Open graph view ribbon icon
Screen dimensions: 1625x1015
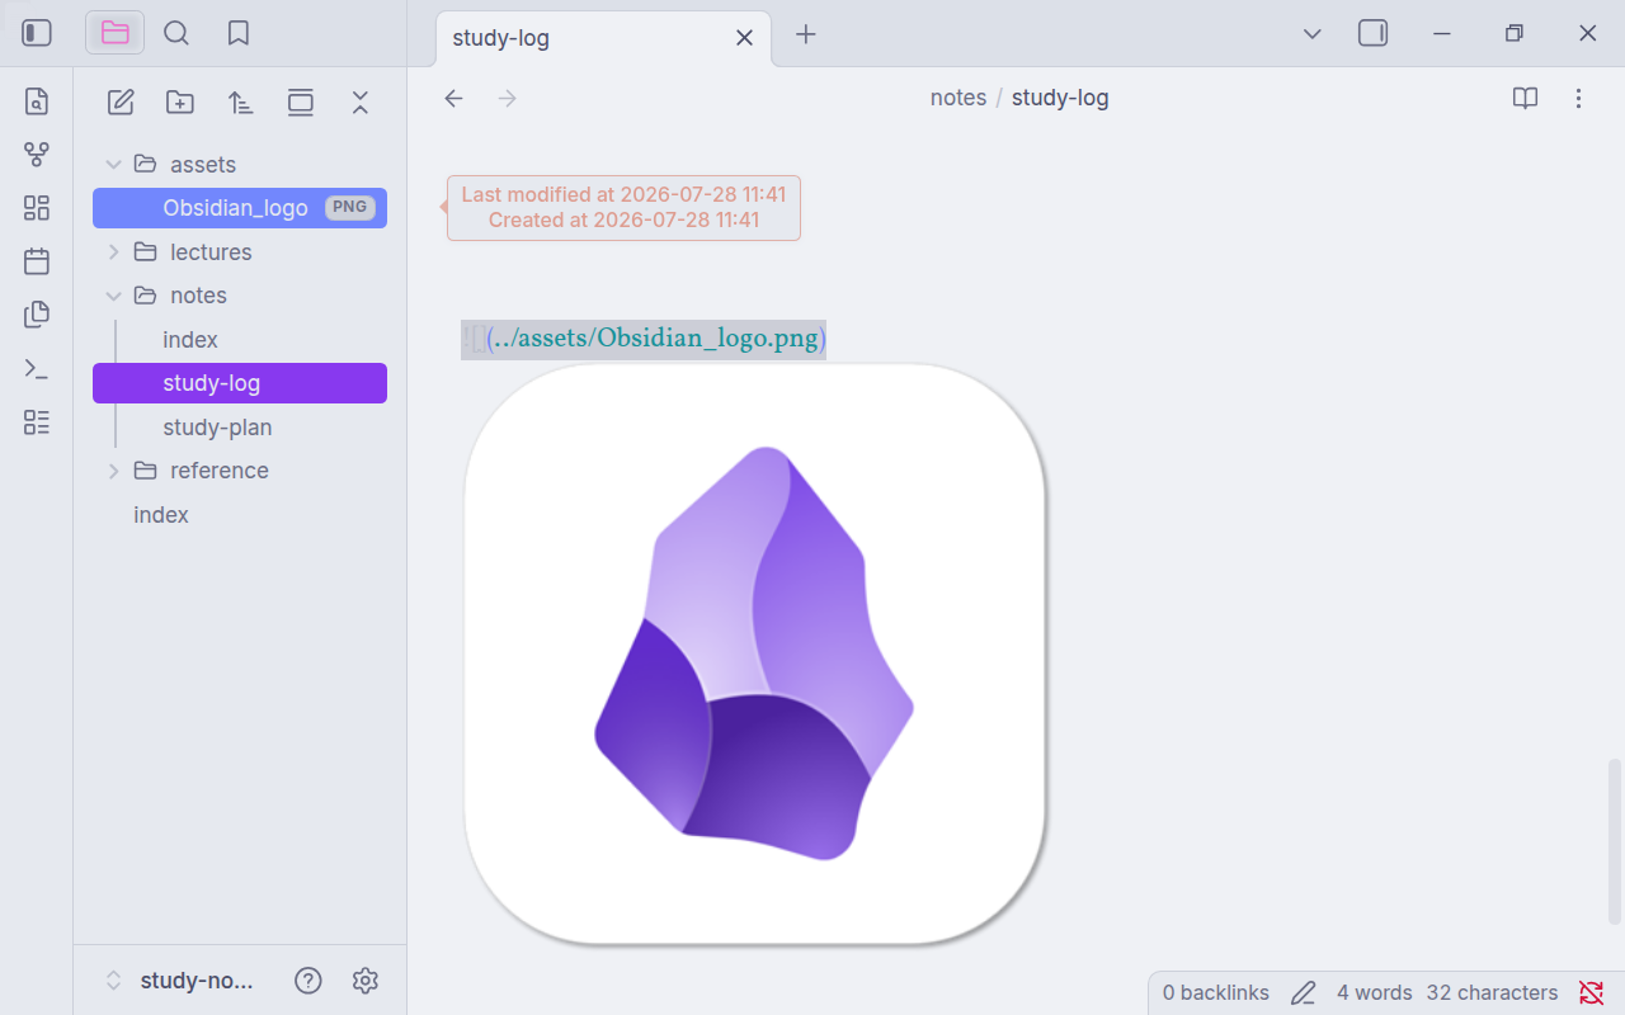37,154
